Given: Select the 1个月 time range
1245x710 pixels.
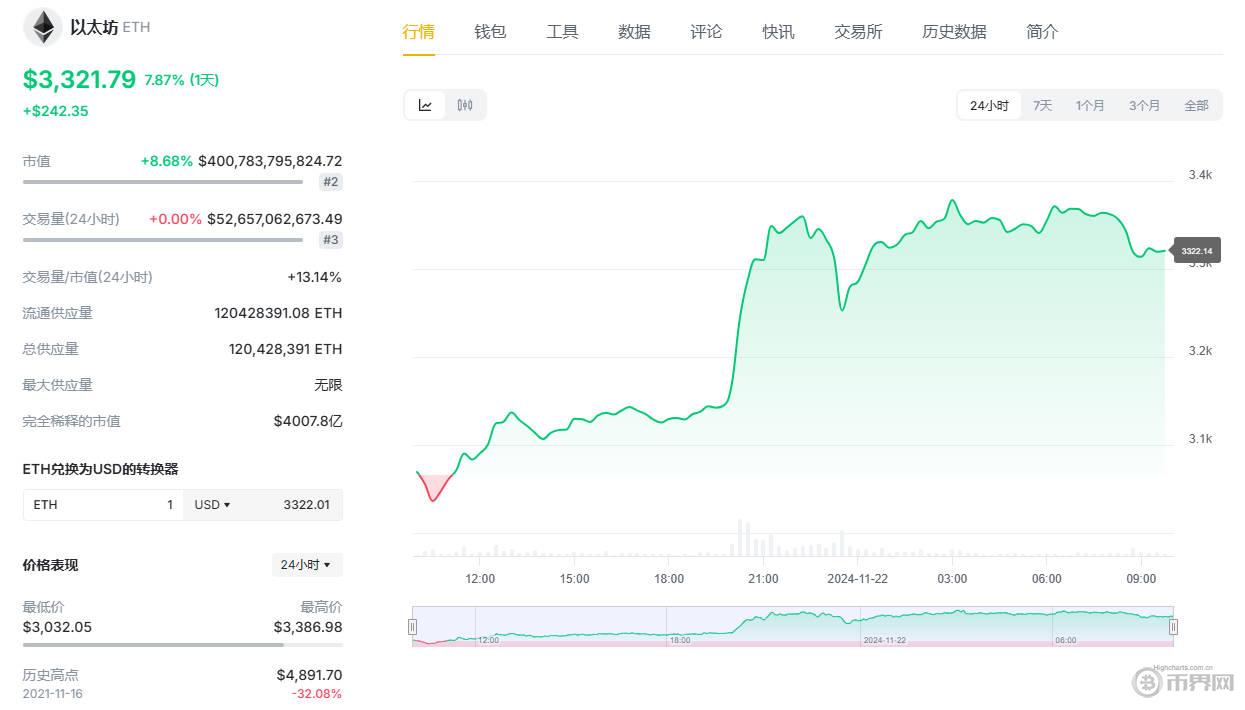Looking at the screenshot, I should (x=1090, y=106).
